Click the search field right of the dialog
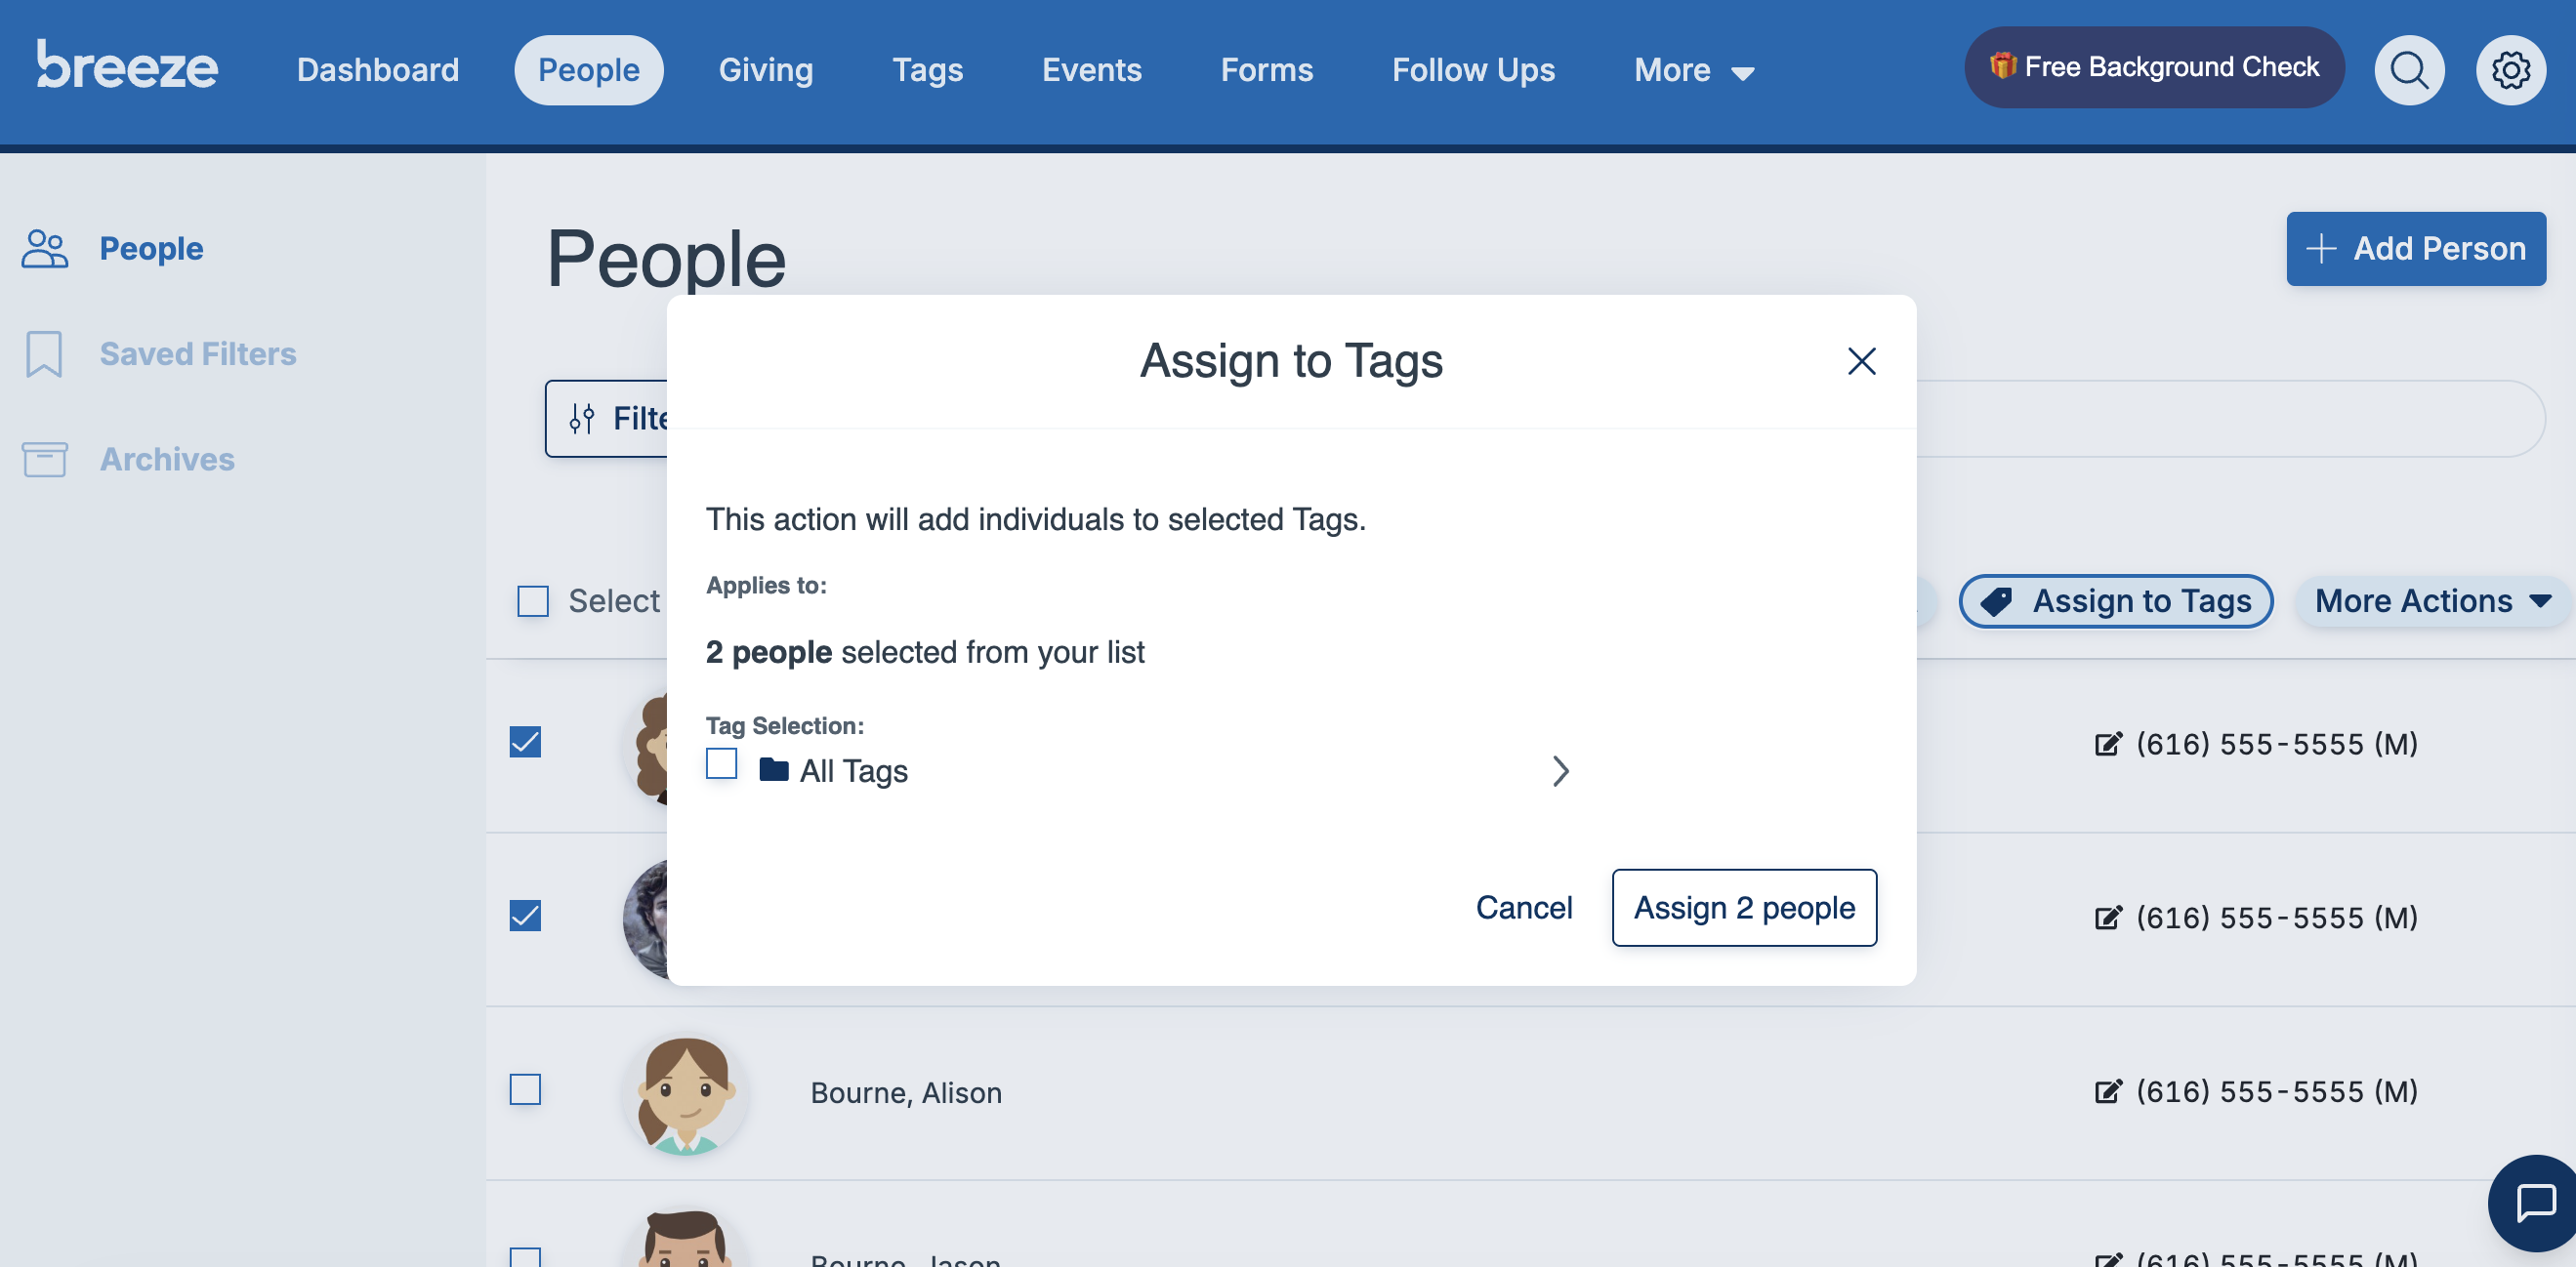 click(2230, 418)
